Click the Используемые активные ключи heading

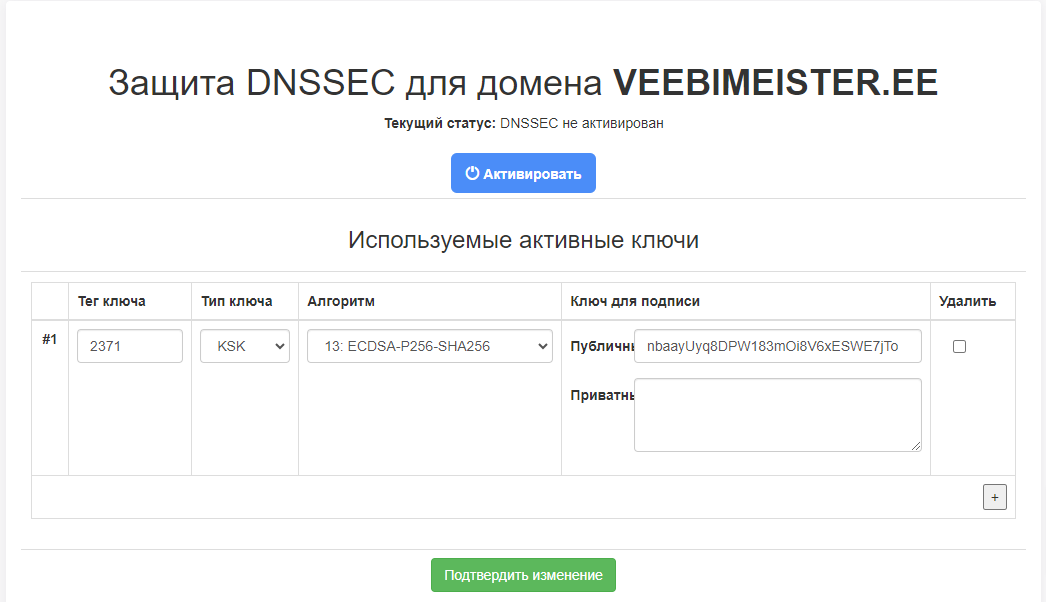click(523, 240)
